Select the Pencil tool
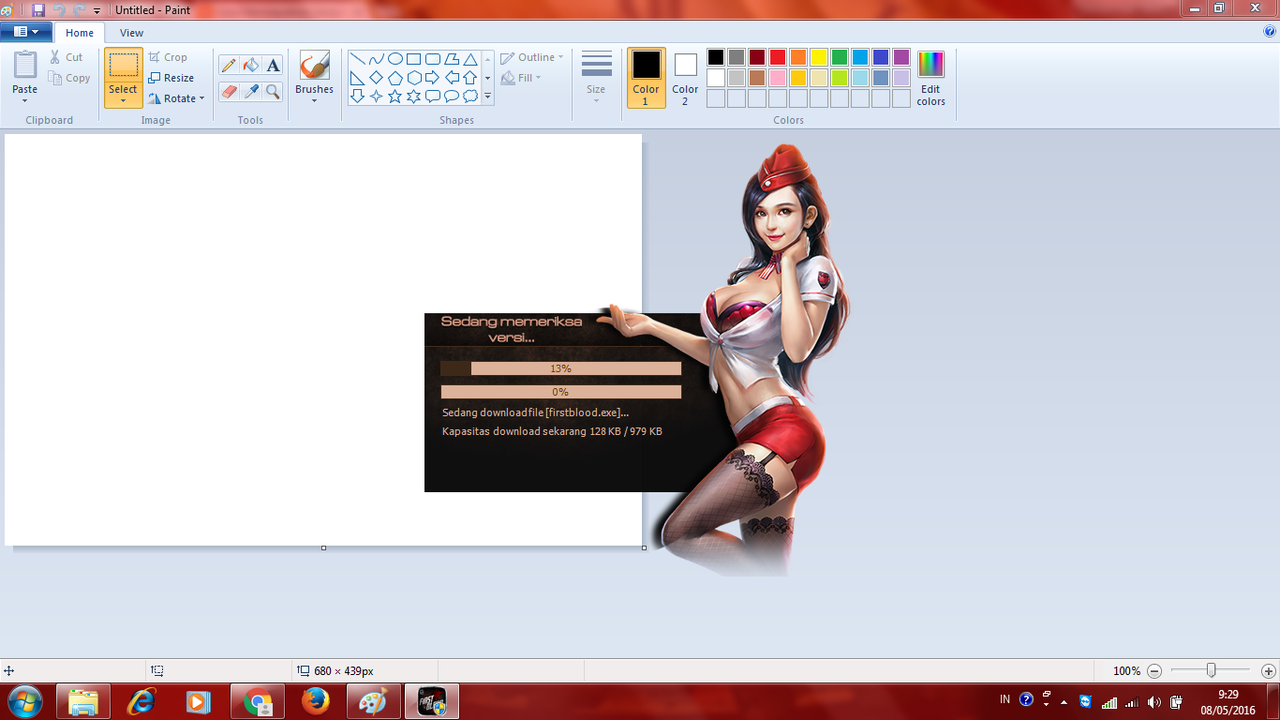 coord(229,65)
